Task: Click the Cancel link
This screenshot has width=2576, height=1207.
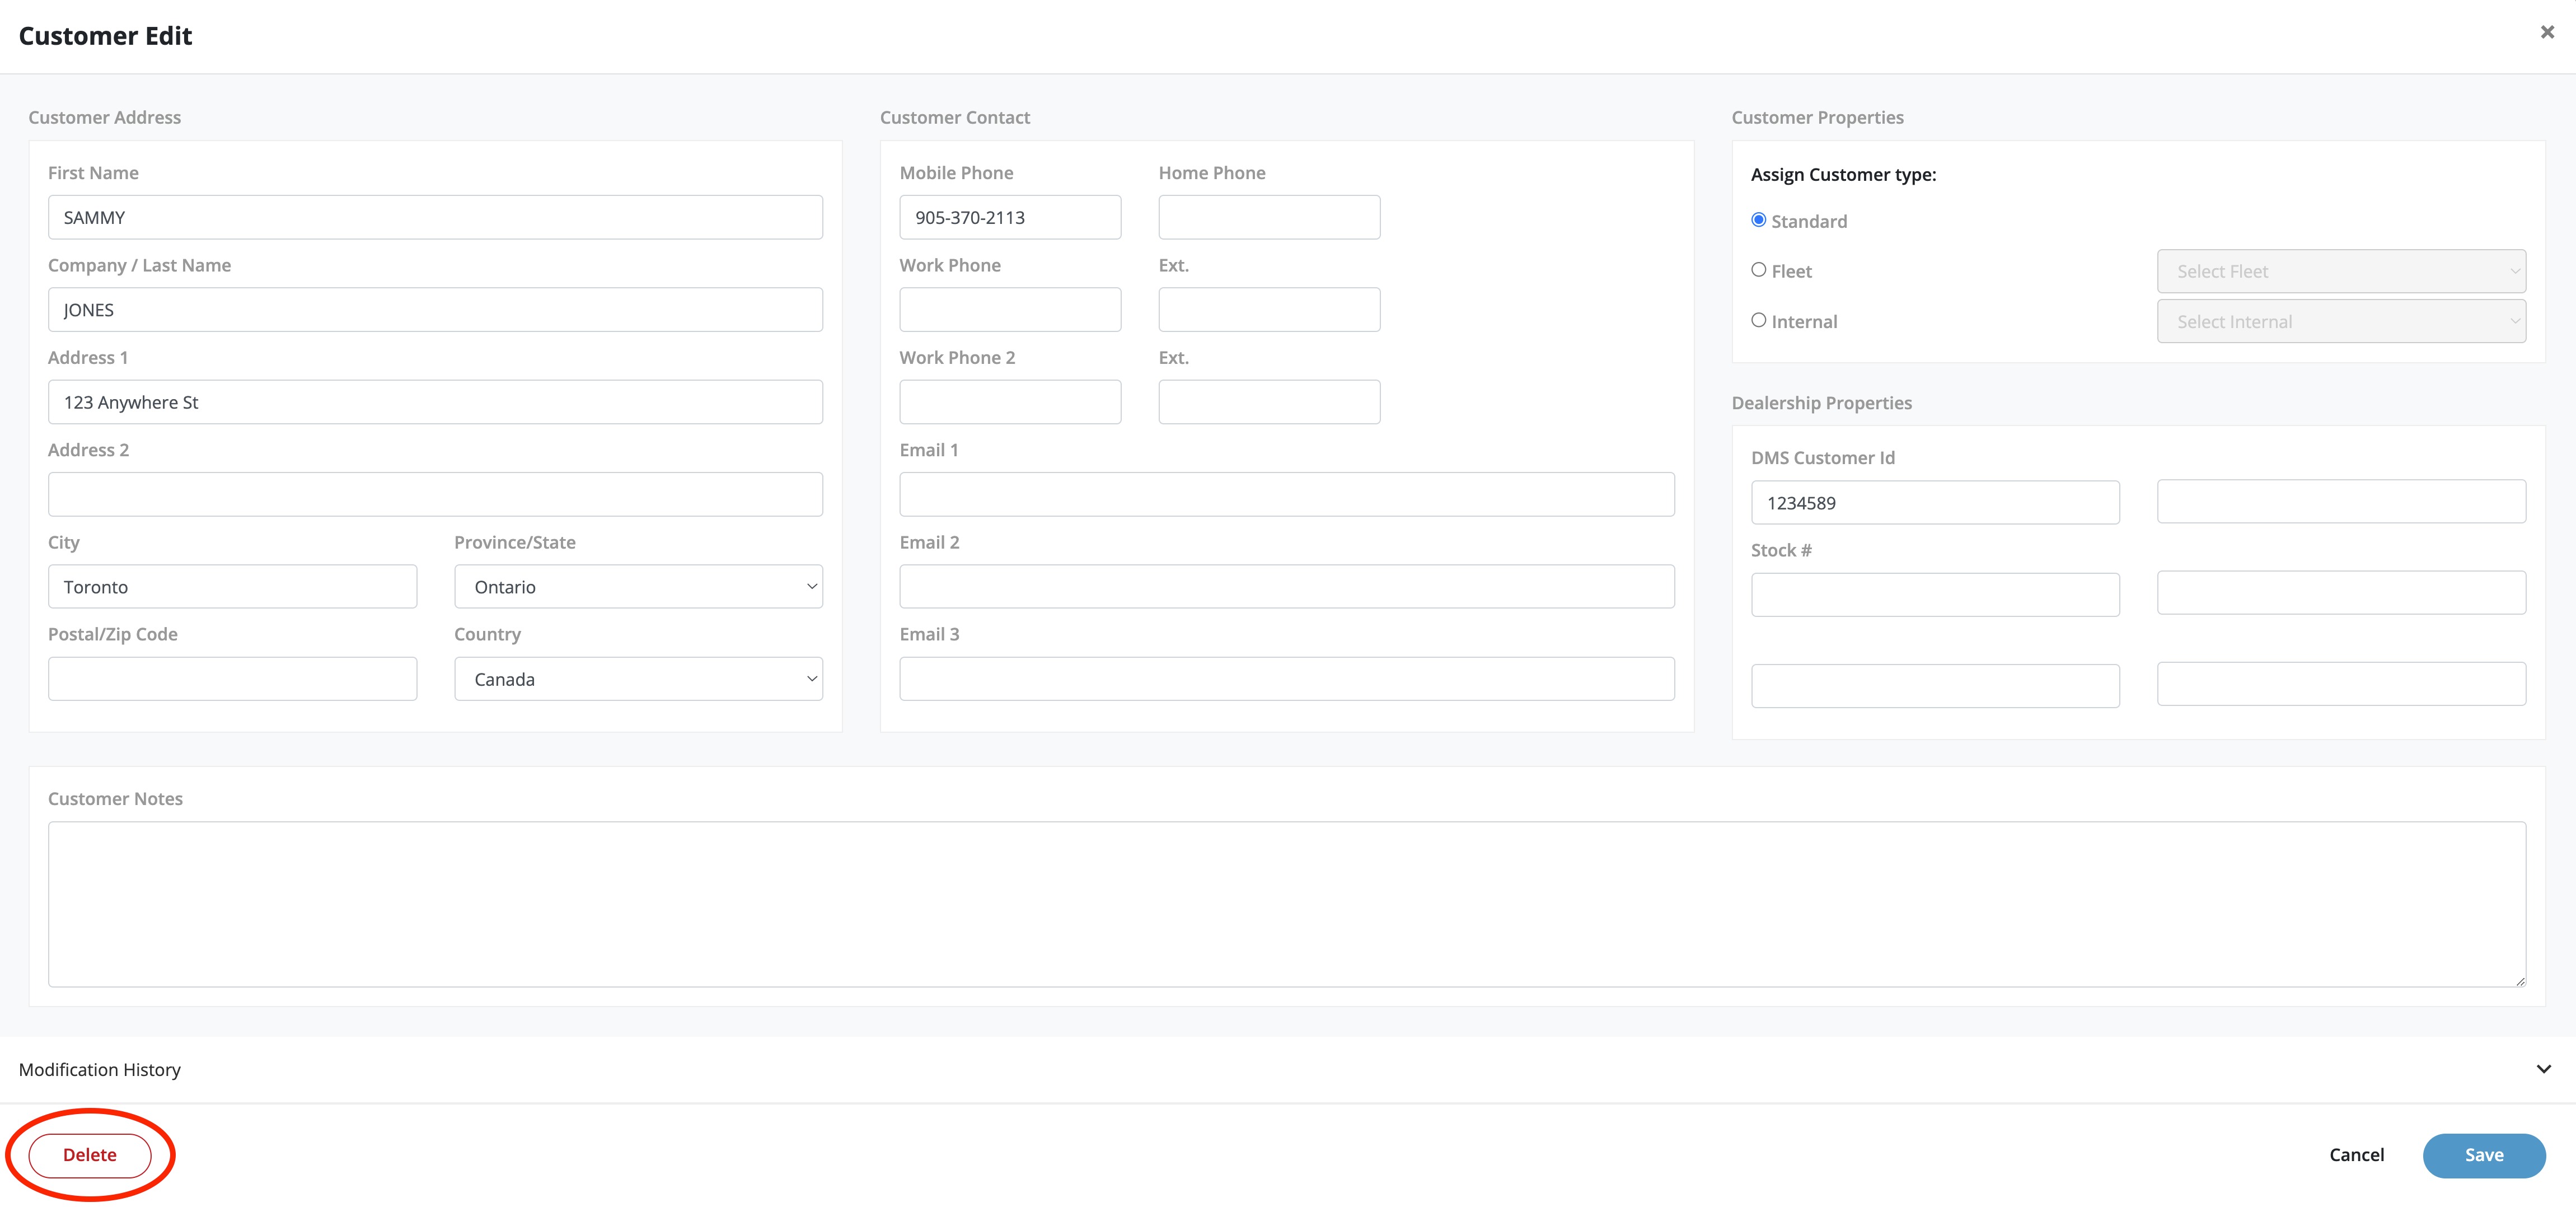Action: pyautogui.click(x=2356, y=1155)
